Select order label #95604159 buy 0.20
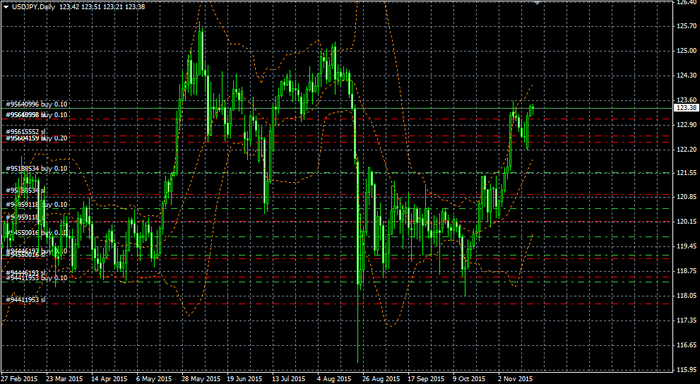The image size is (700, 384). (37, 138)
